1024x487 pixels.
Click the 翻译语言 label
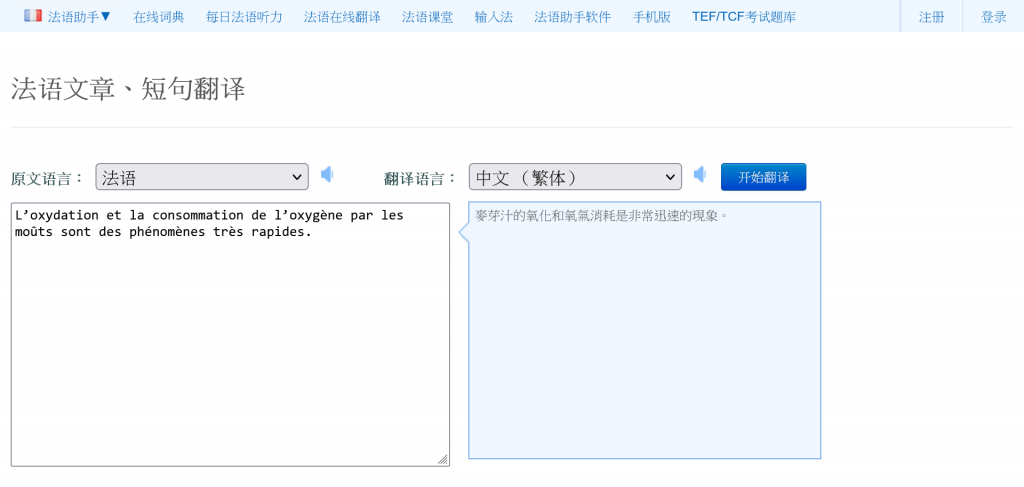[x=421, y=178]
